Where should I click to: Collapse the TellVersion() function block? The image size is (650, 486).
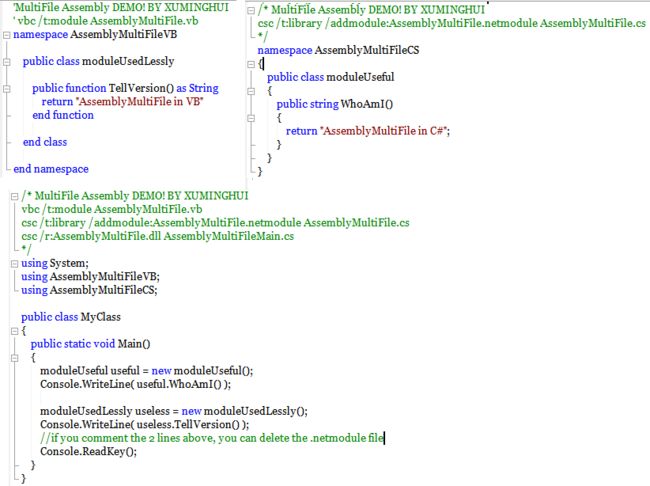coord(7,89)
